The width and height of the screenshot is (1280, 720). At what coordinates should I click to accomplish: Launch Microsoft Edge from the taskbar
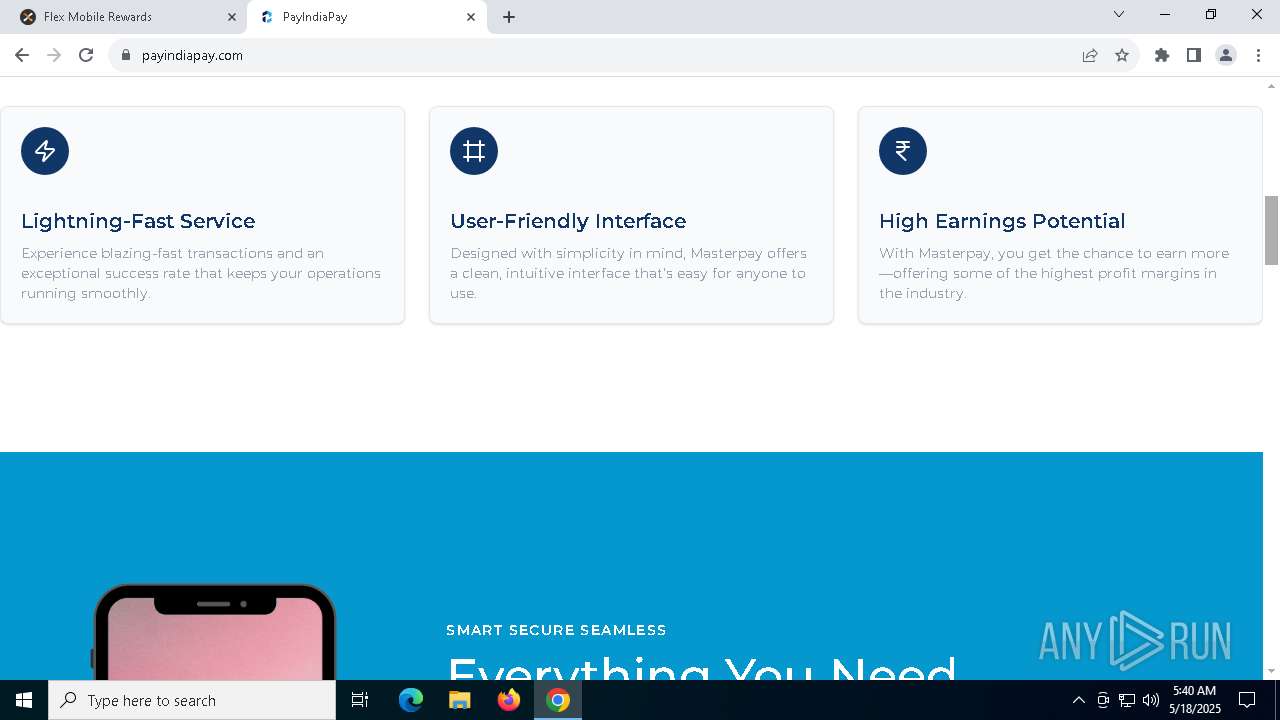(x=411, y=700)
